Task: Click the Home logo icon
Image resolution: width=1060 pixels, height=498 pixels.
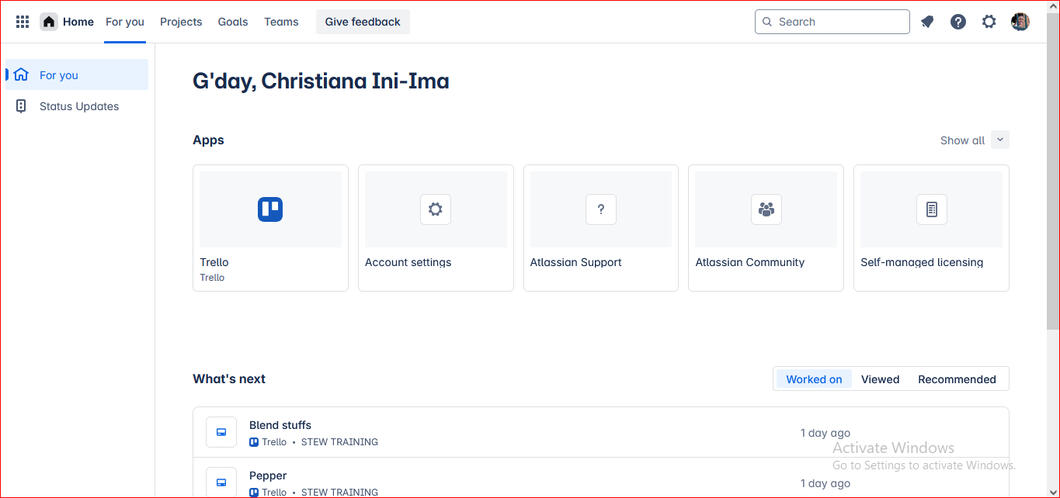Action: coord(49,22)
